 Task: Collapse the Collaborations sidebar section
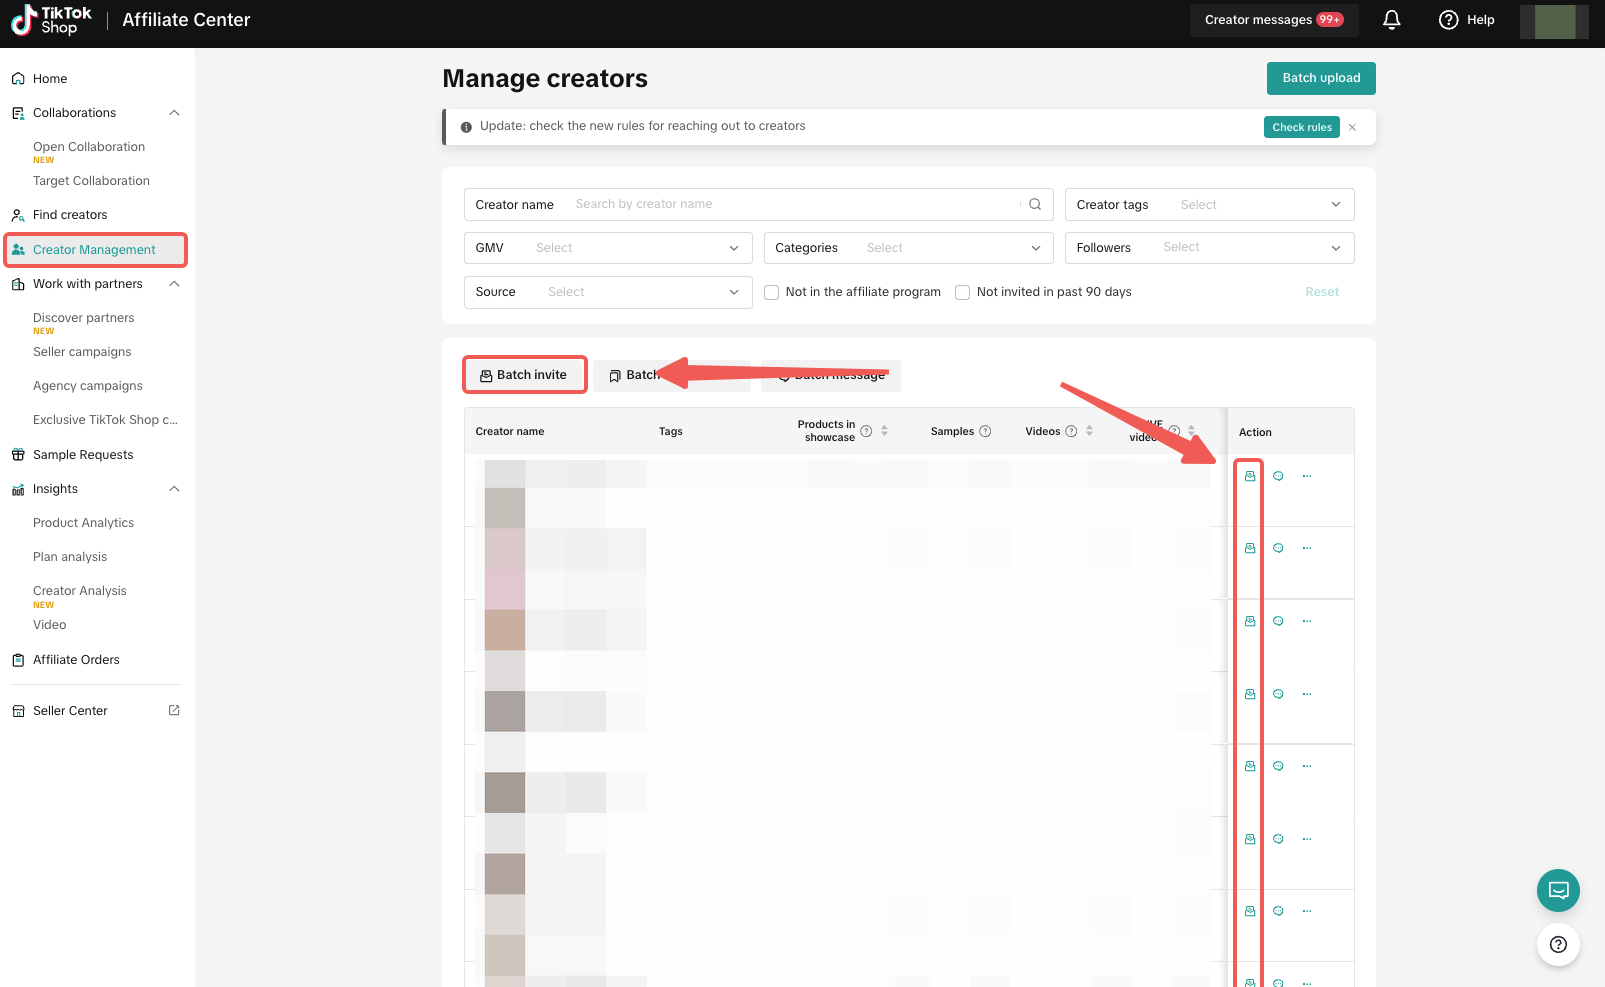[174, 113]
